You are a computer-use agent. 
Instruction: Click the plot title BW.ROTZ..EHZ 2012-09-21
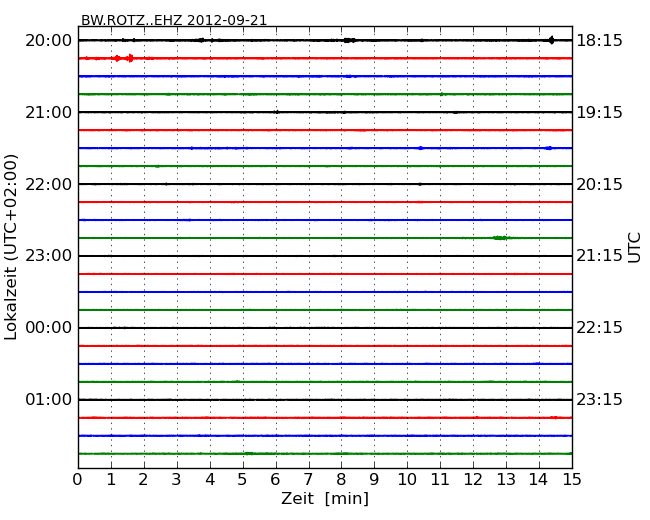(174, 20)
